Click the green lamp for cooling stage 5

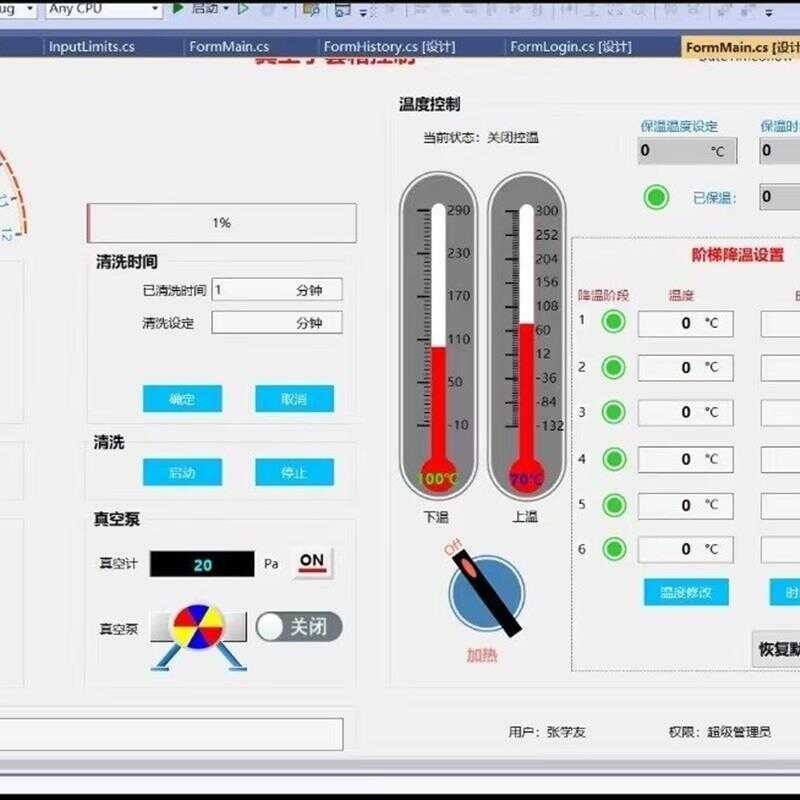614,505
